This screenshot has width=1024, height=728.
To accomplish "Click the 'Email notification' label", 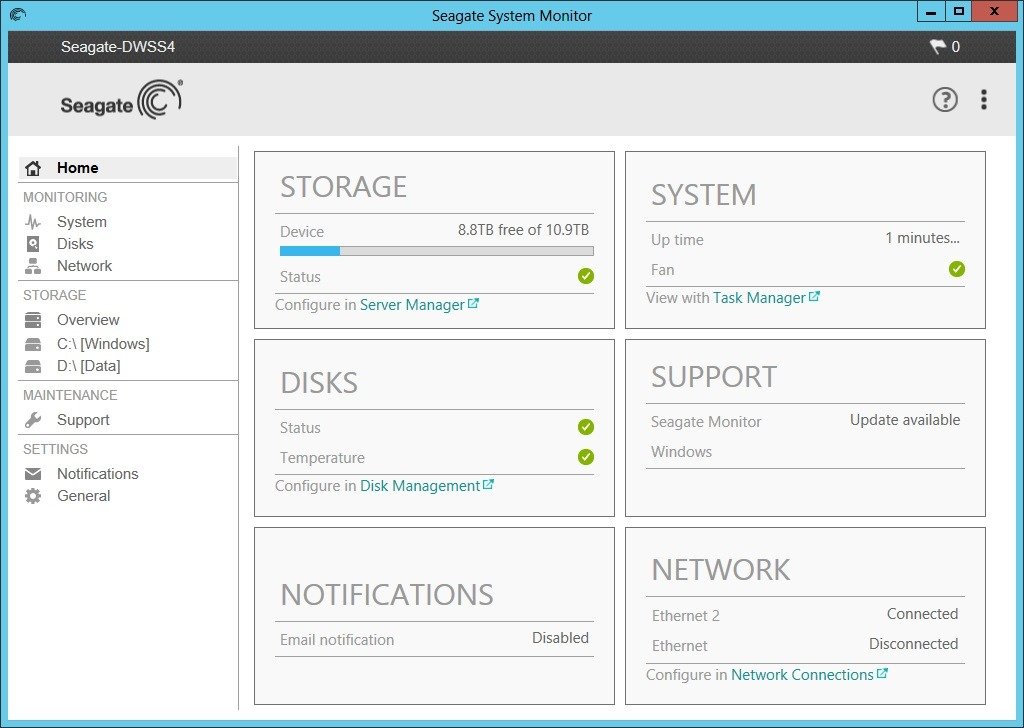I will pyautogui.click(x=337, y=640).
